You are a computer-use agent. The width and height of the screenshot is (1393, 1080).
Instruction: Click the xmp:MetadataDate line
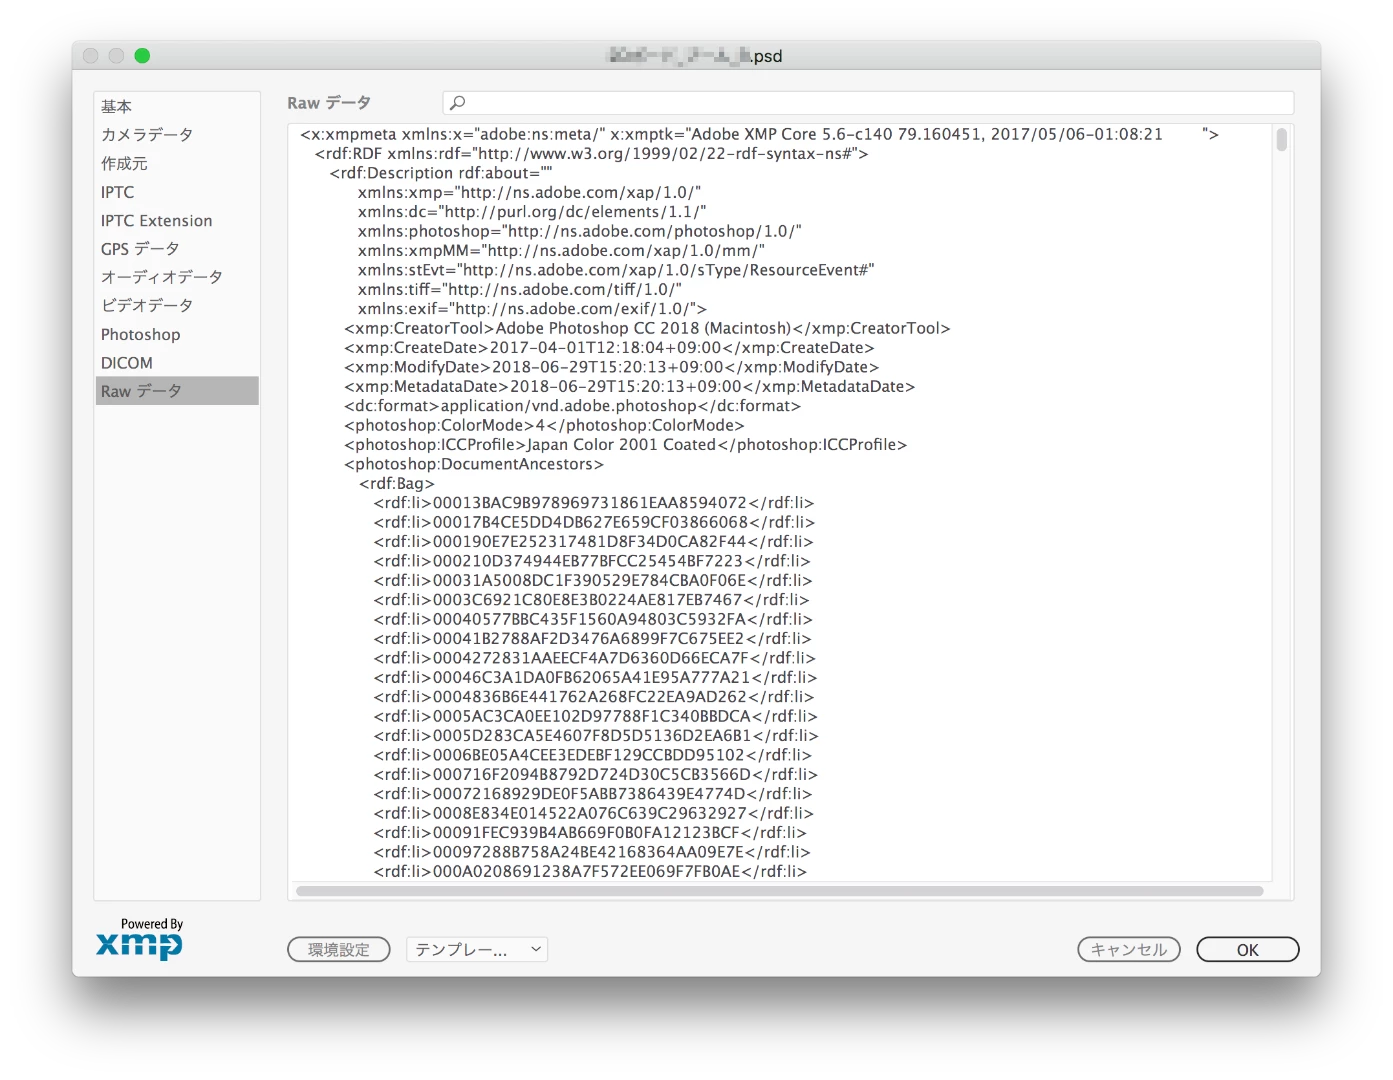[629, 387]
